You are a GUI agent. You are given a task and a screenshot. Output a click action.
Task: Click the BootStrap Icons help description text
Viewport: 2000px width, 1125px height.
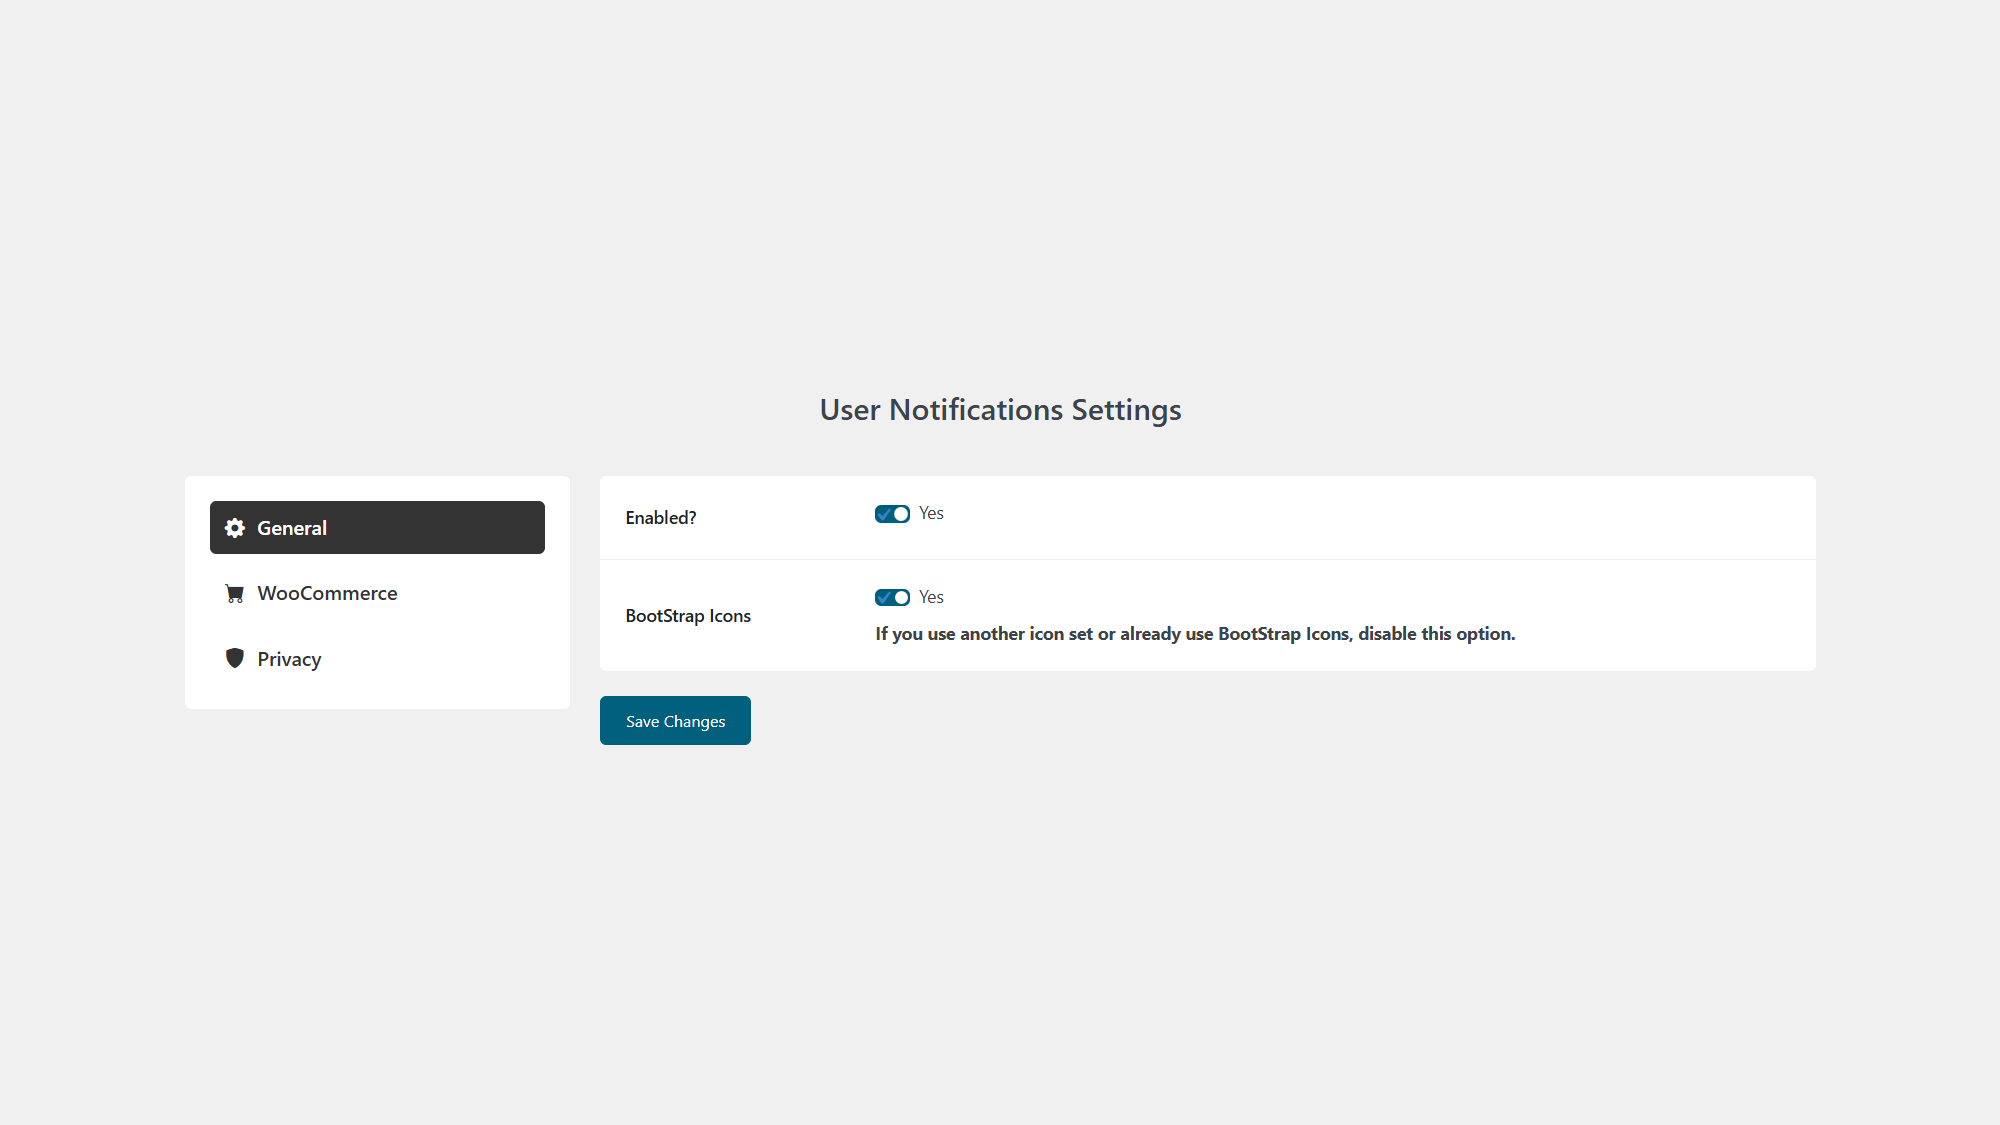click(x=1195, y=634)
